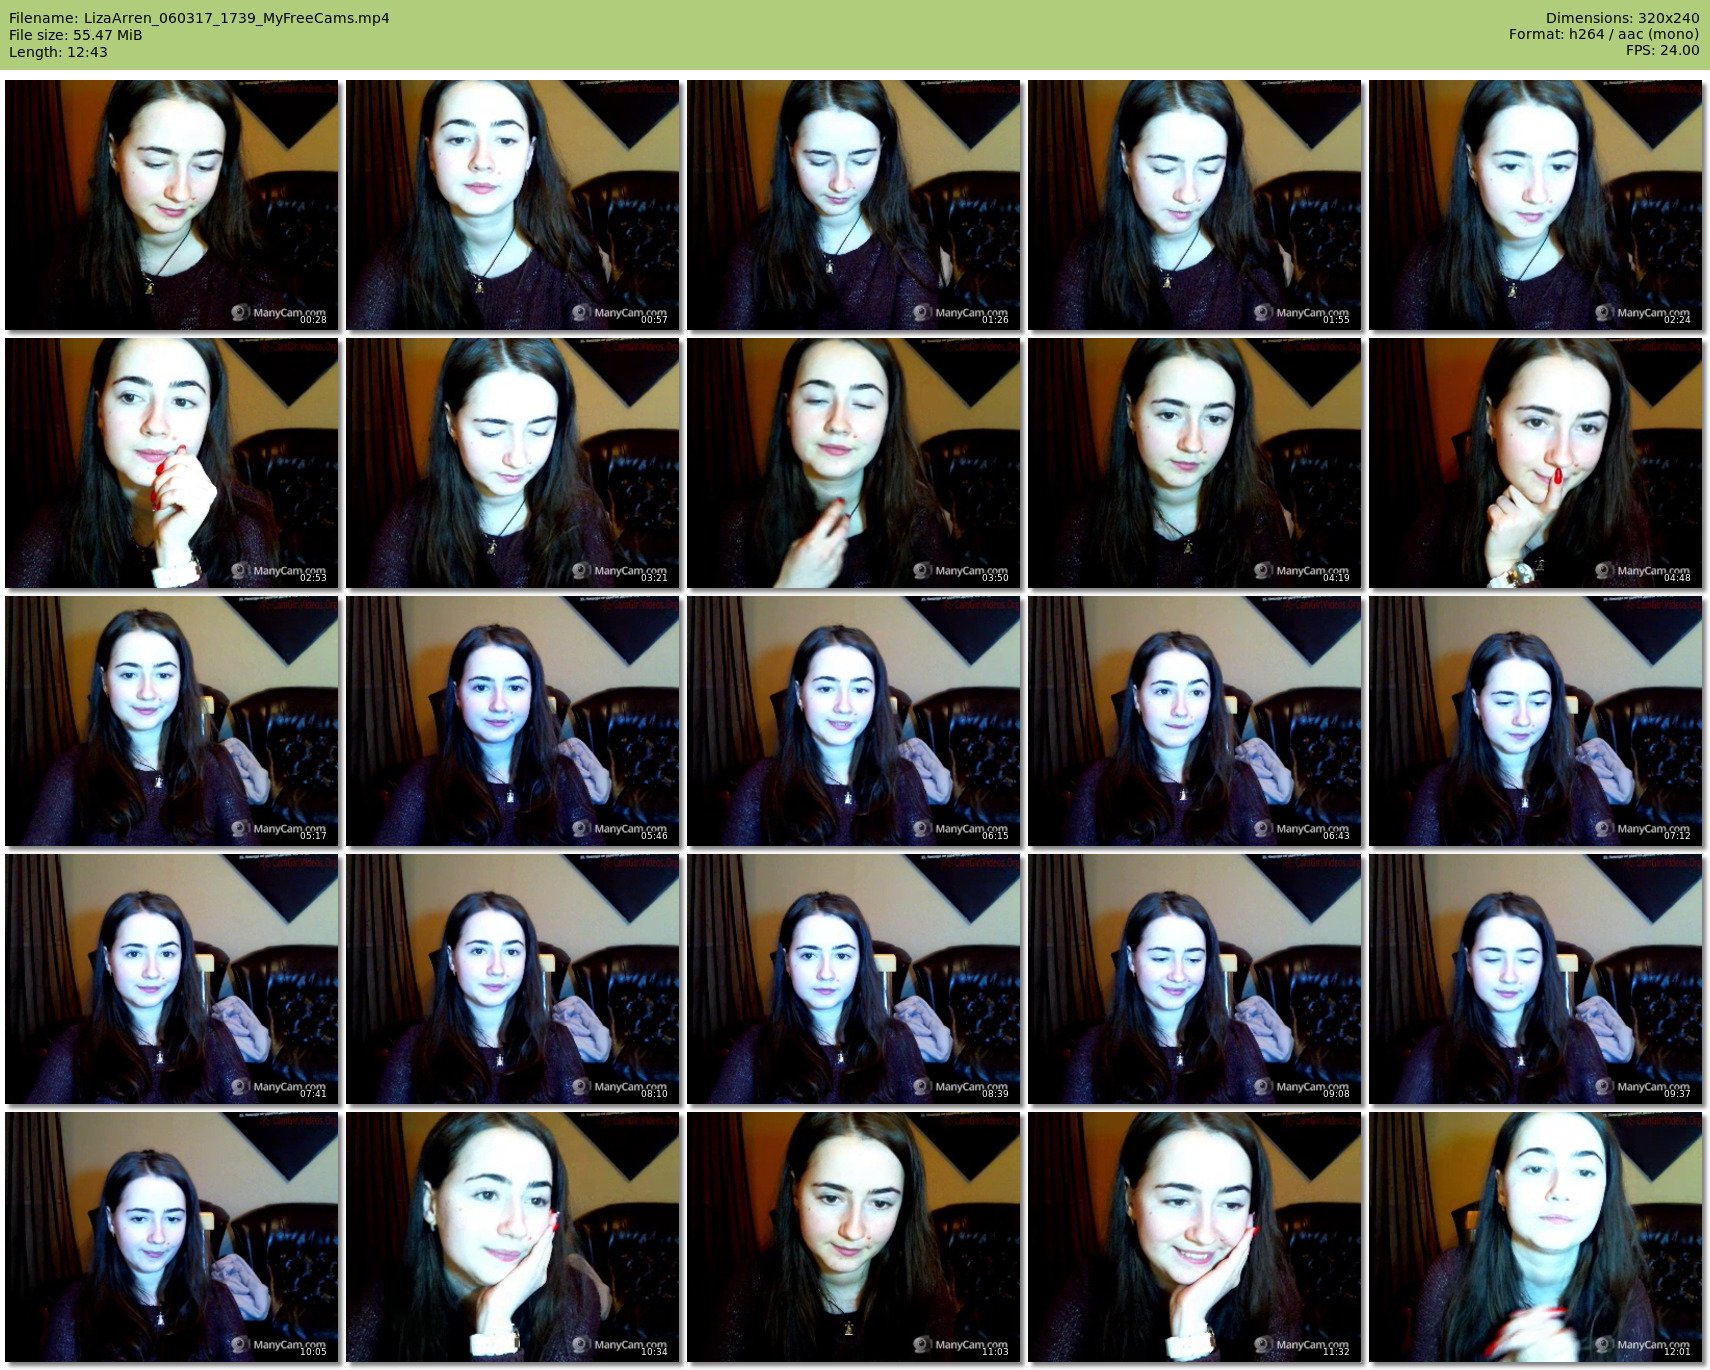Click the thumbnail marked 01:26
The height and width of the screenshot is (1370, 1710).
tap(854, 205)
